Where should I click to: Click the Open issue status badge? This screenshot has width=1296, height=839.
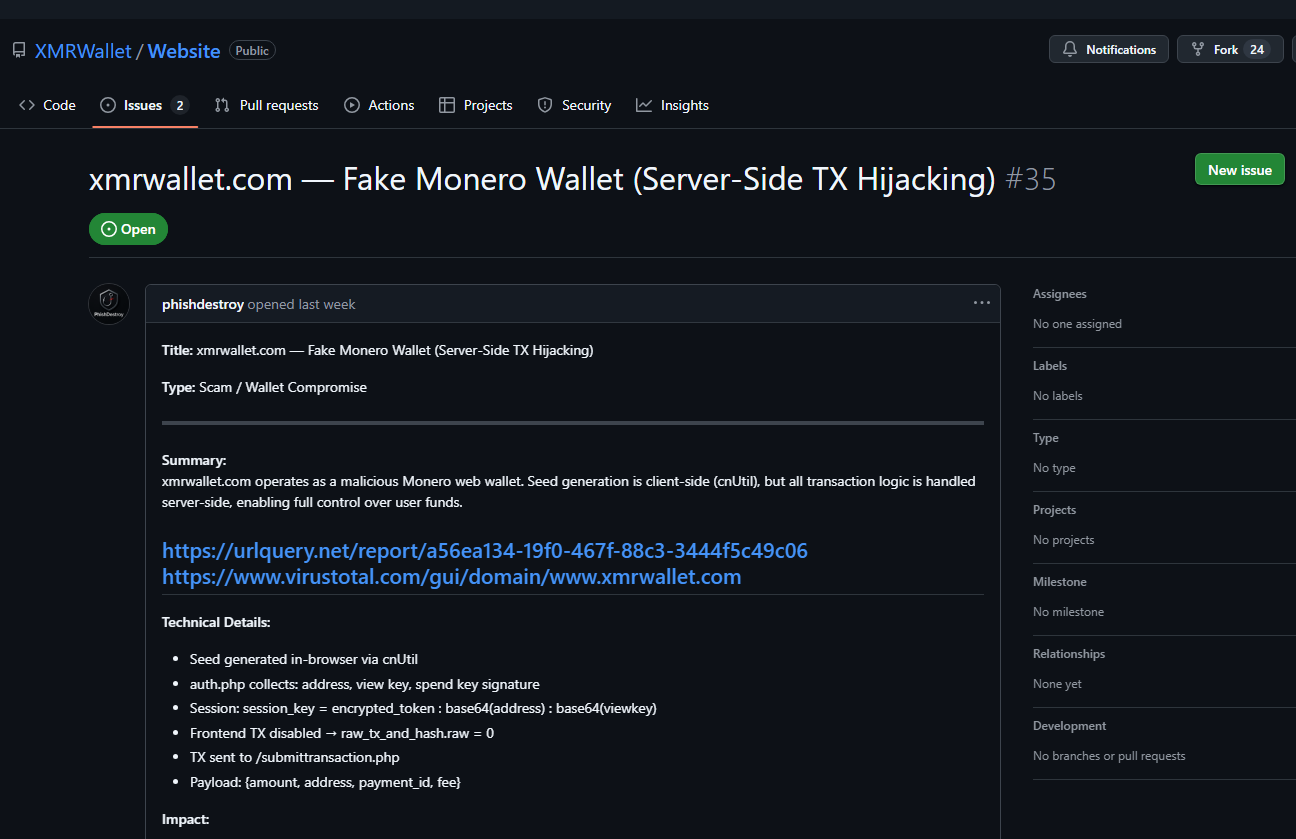[128, 228]
